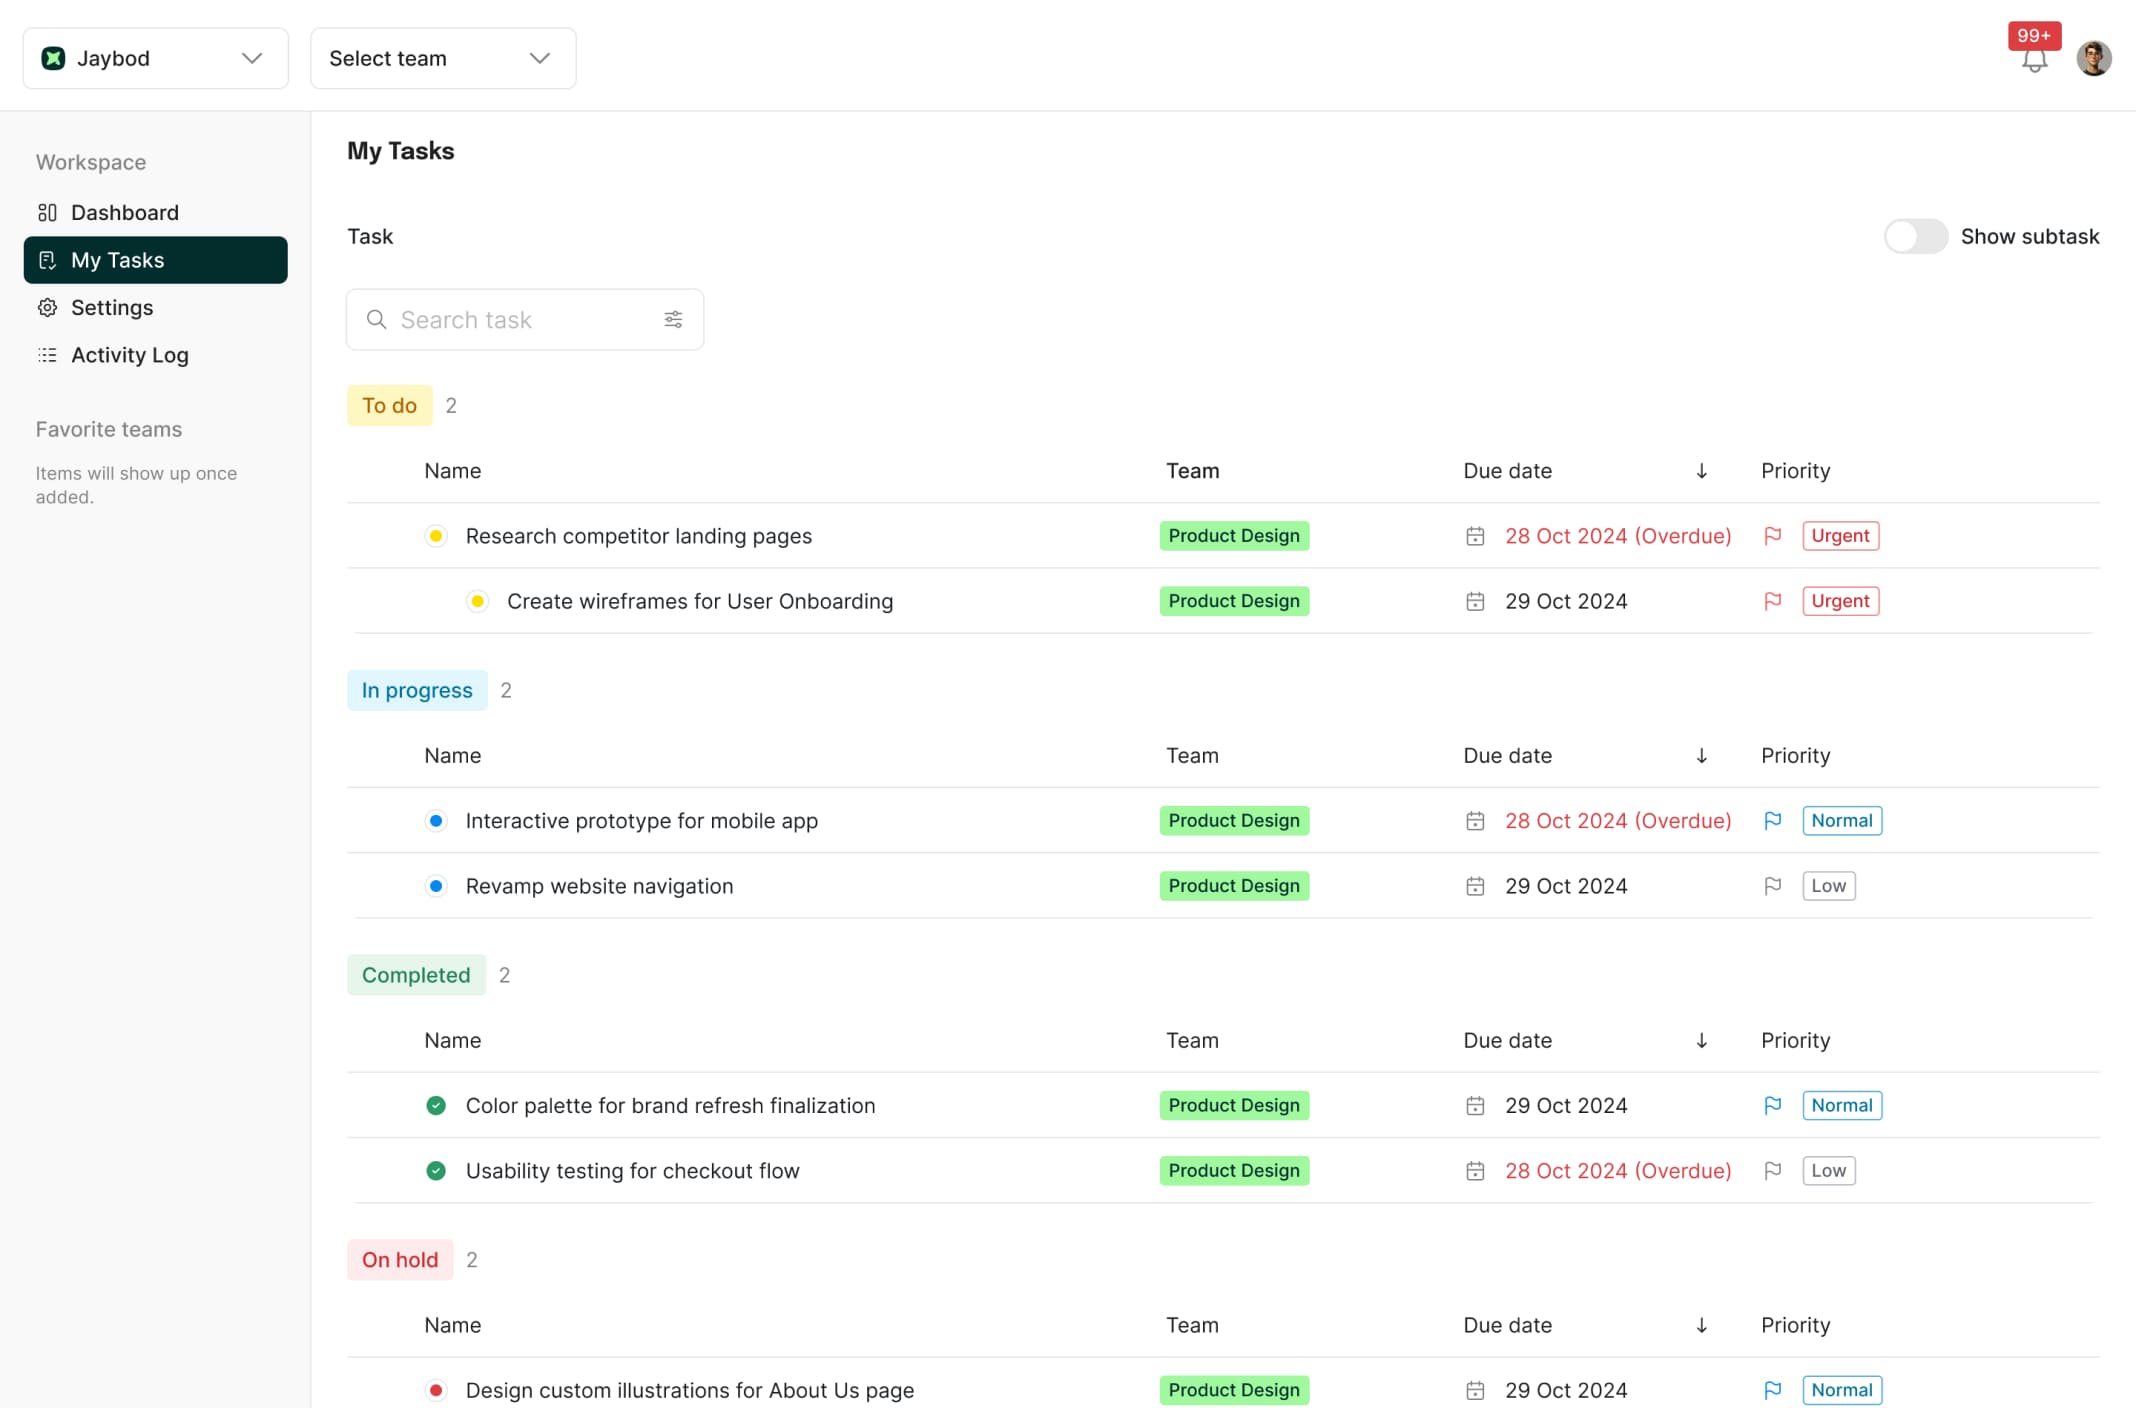This screenshot has height=1408, width=2136.
Task: Select the Dashboard sidebar icon
Action: coord(48,212)
